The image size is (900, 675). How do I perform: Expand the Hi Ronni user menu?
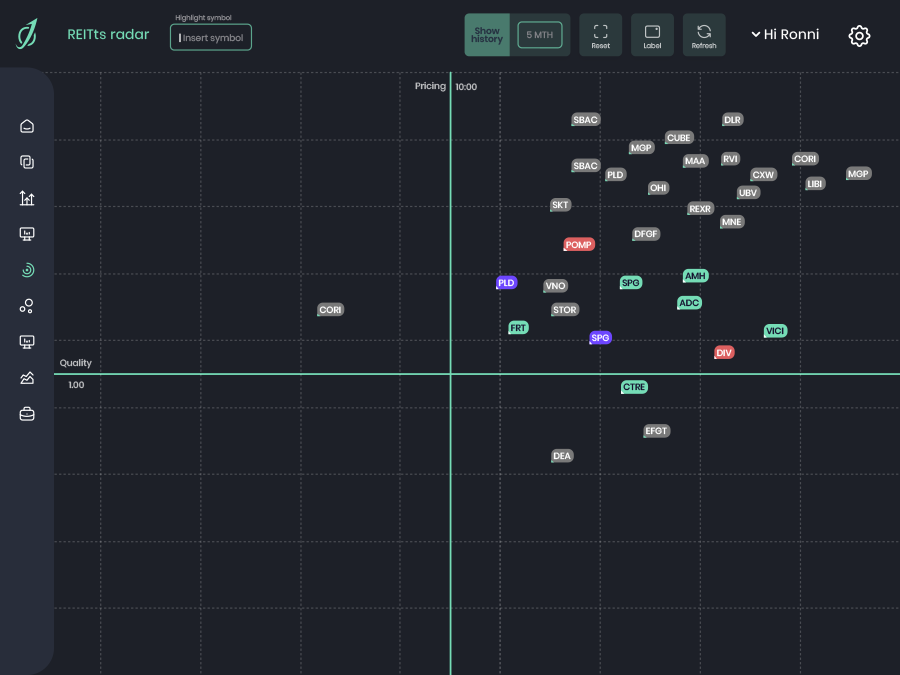(785, 35)
